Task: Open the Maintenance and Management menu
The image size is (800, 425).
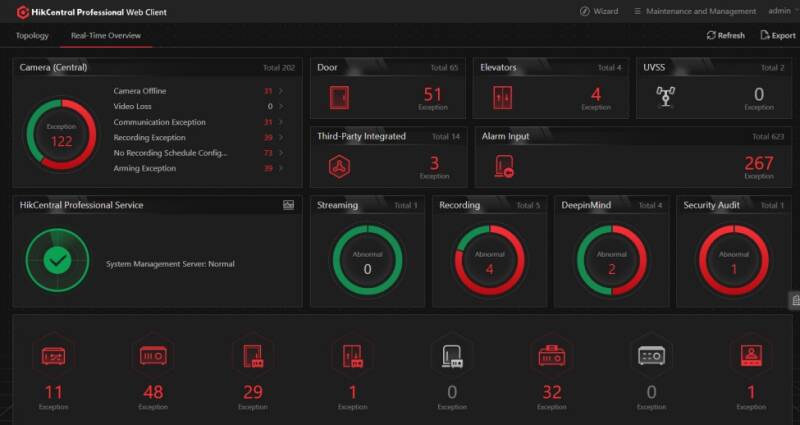Action: 694,11
